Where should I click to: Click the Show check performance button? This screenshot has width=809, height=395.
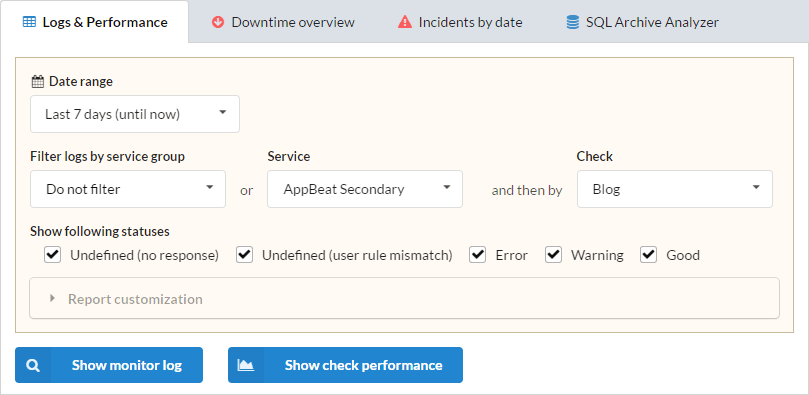(345, 365)
